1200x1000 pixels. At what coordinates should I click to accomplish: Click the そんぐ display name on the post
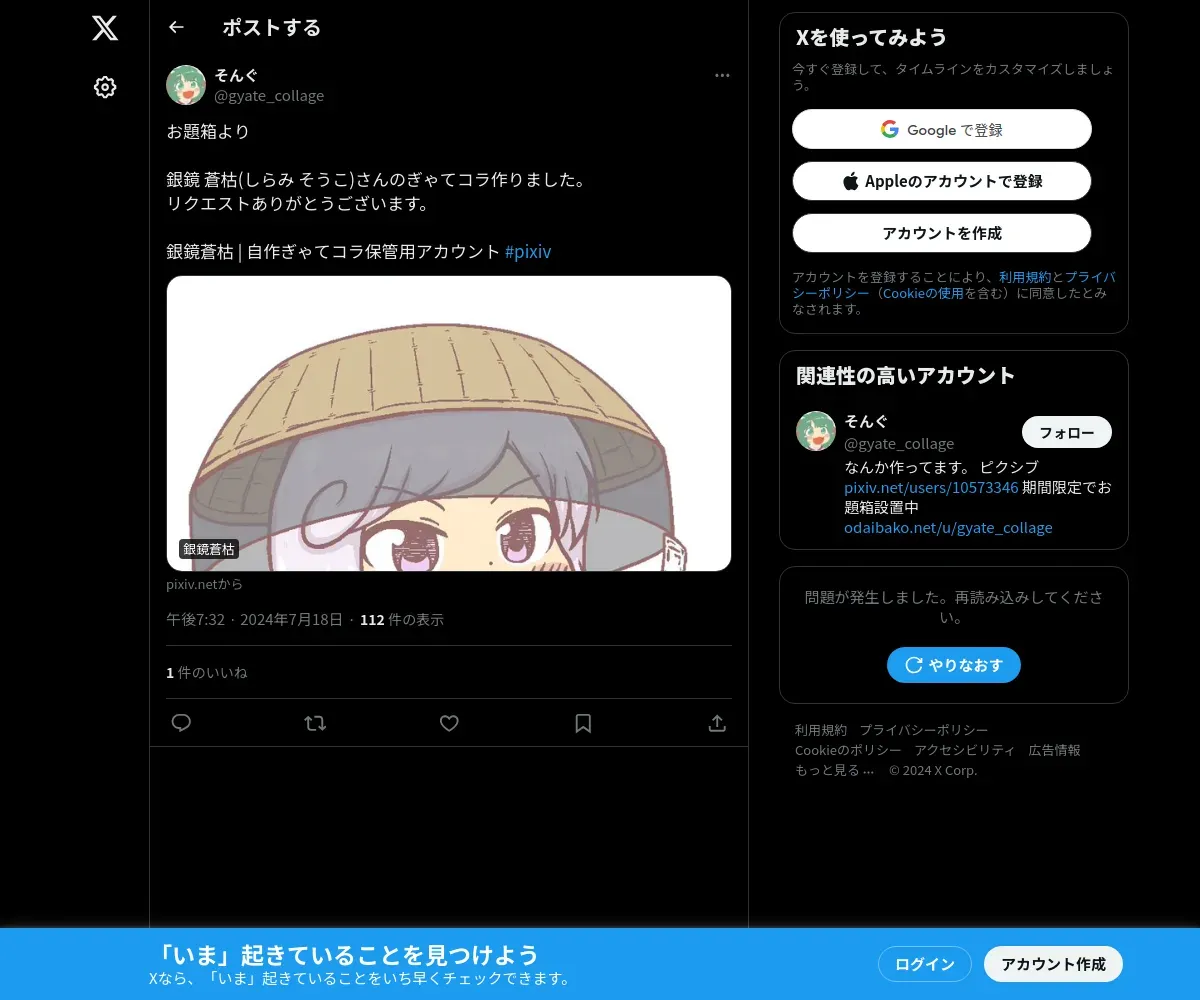point(236,75)
